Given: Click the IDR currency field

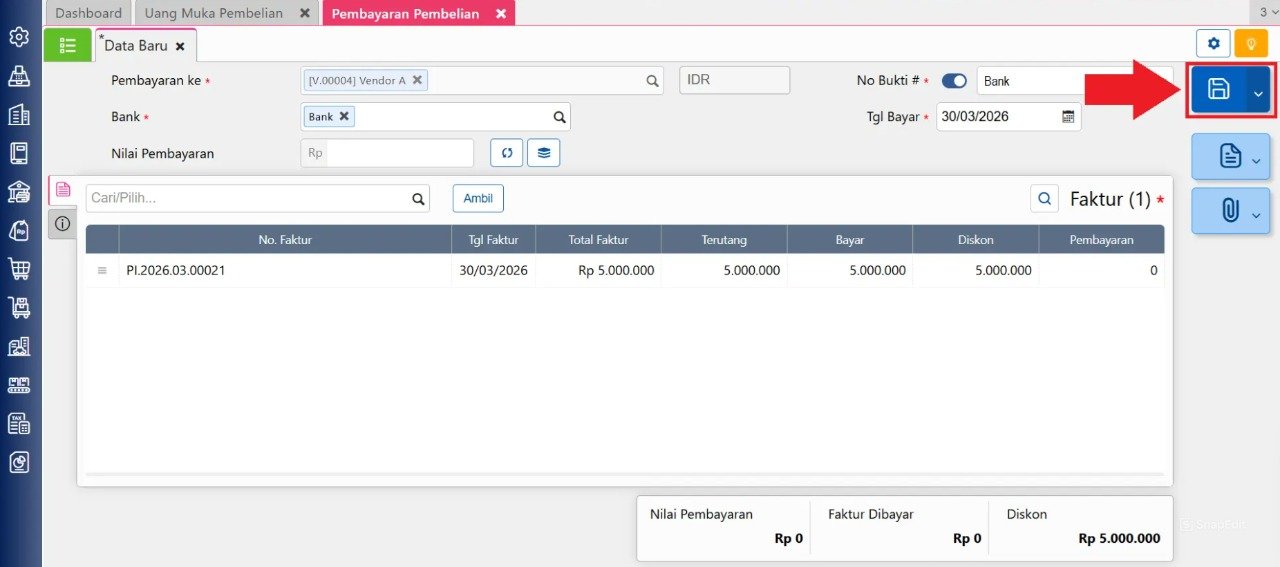Looking at the screenshot, I should click(x=735, y=80).
